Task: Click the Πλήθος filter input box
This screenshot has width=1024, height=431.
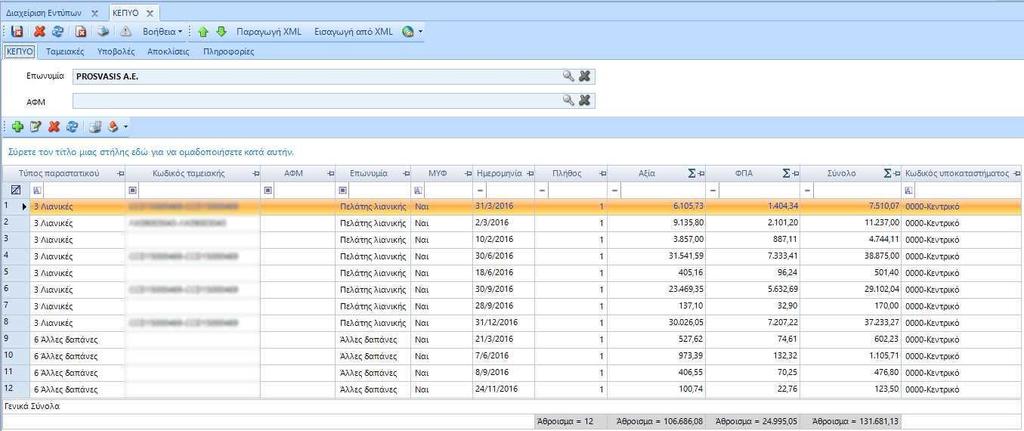Action: [578, 189]
